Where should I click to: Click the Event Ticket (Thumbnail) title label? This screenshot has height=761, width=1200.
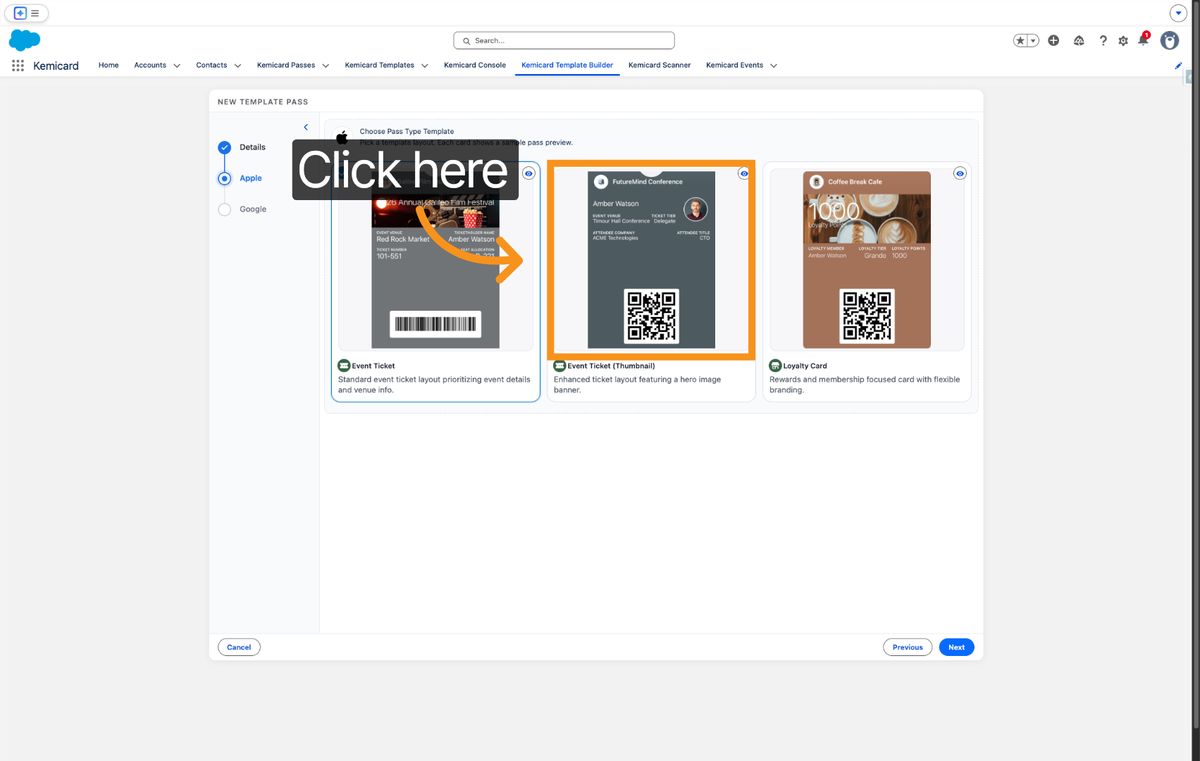[611, 366]
